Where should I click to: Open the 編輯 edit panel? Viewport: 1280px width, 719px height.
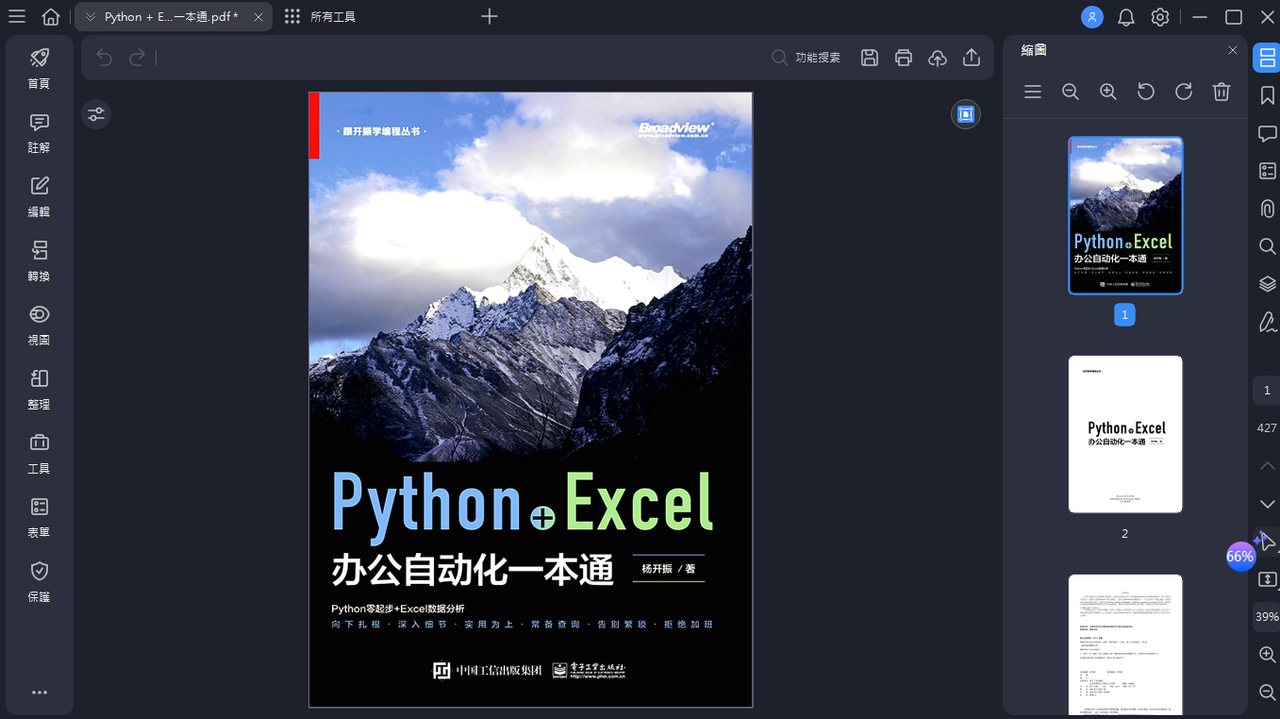39,196
